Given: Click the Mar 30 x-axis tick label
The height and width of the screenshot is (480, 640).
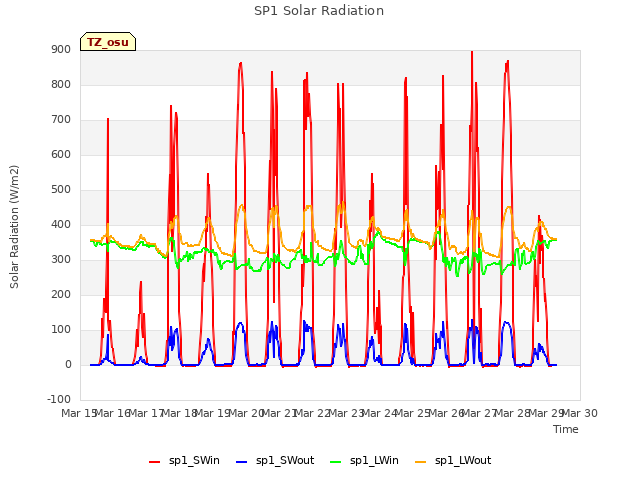Looking at the screenshot, I should 580,413.
